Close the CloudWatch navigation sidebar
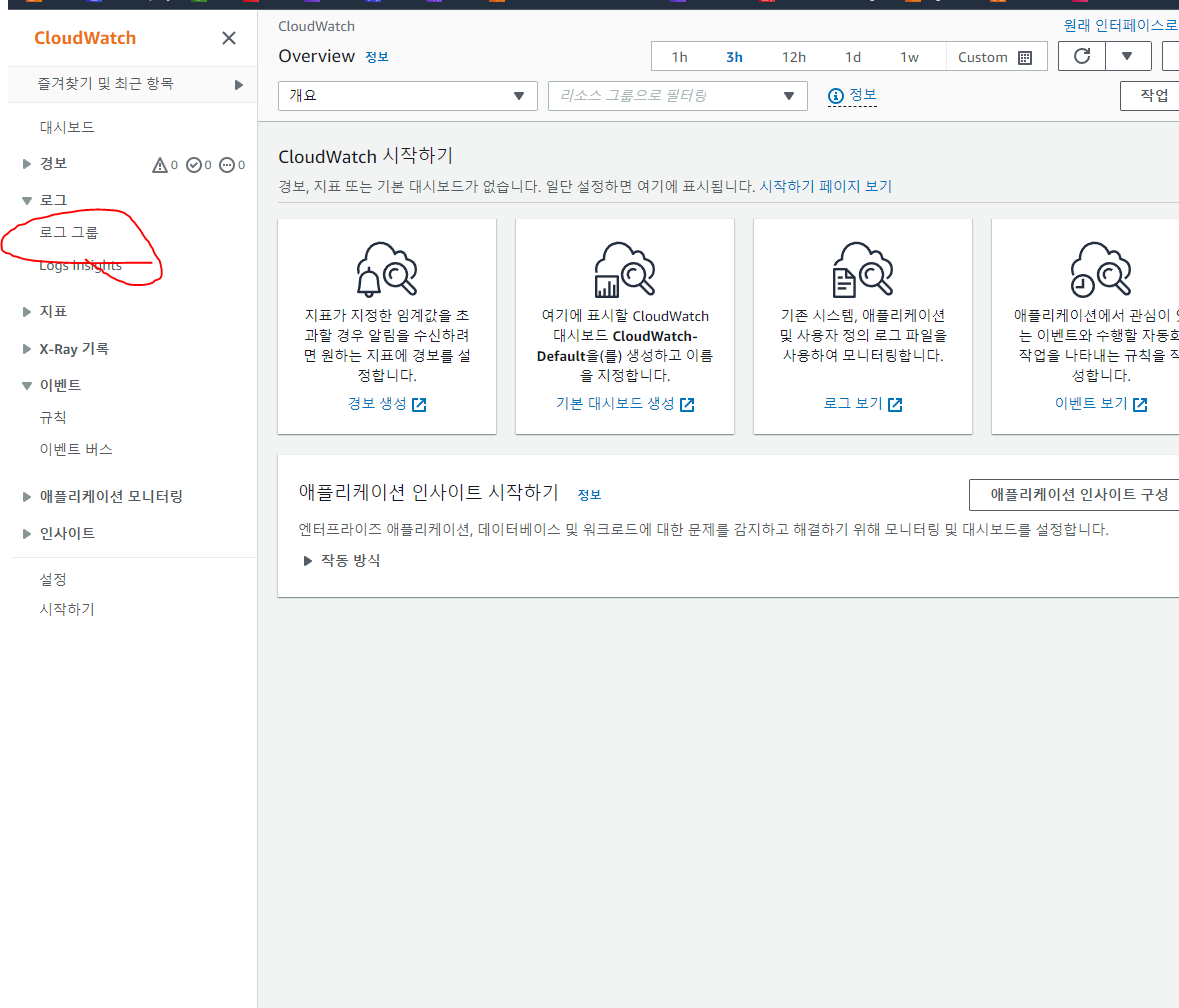 click(229, 38)
